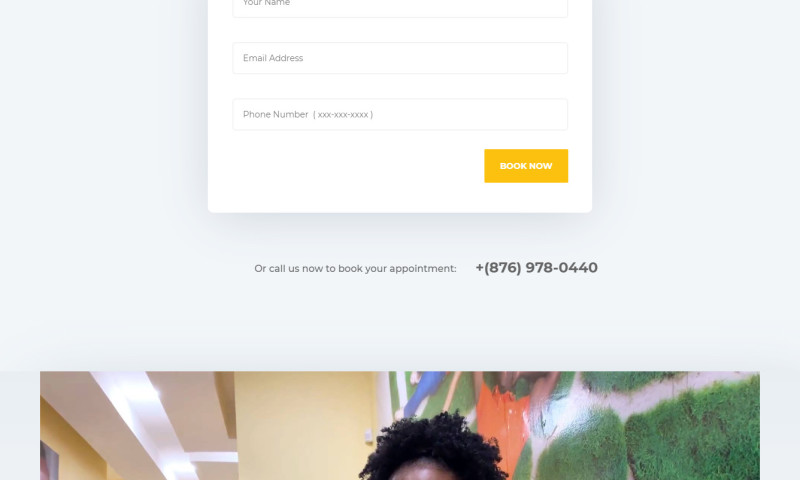
Task: Focus the Email Address input field
Action: [x=400, y=58]
